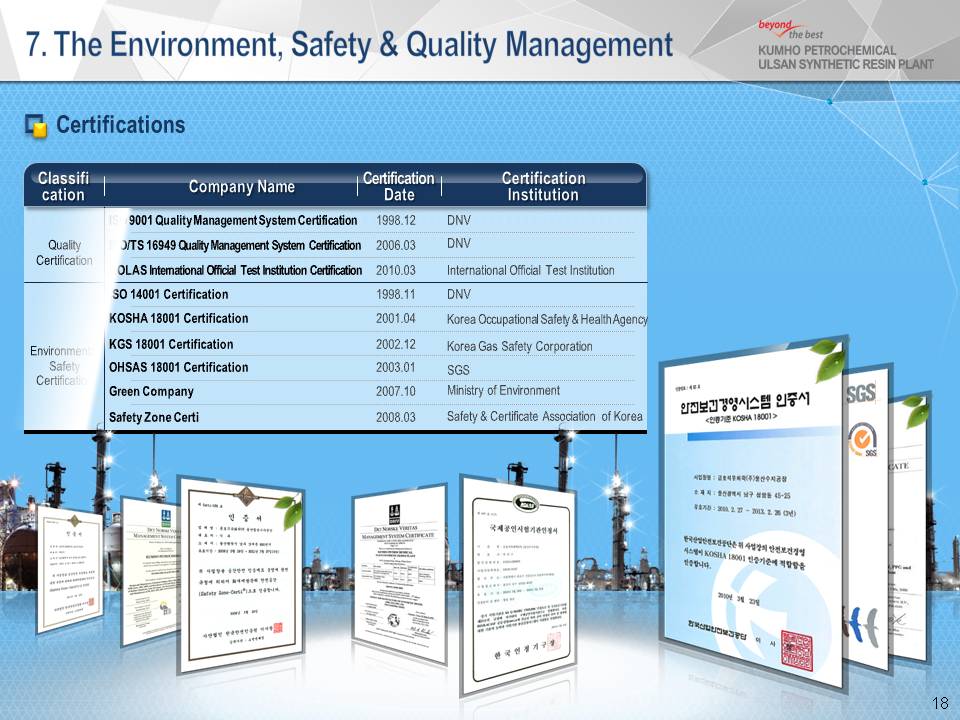Click the 'Classification' column header
This screenshot has width=960, height=720.
point(63,186)
